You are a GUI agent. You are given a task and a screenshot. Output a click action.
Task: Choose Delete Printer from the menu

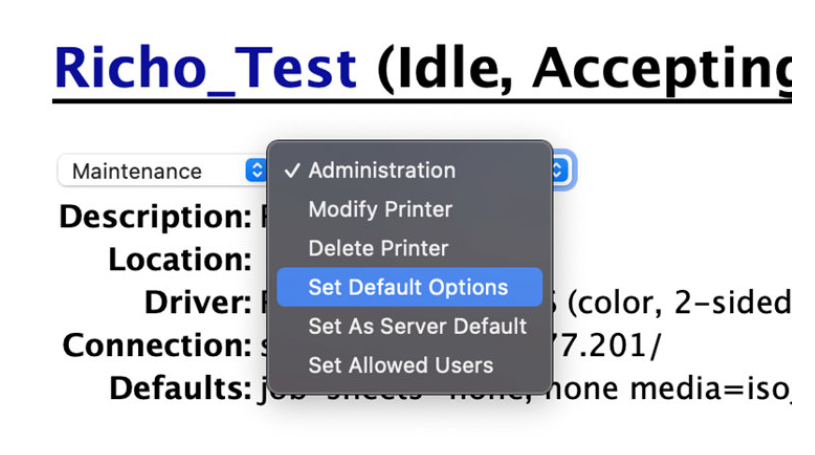[x=378, y=248]
